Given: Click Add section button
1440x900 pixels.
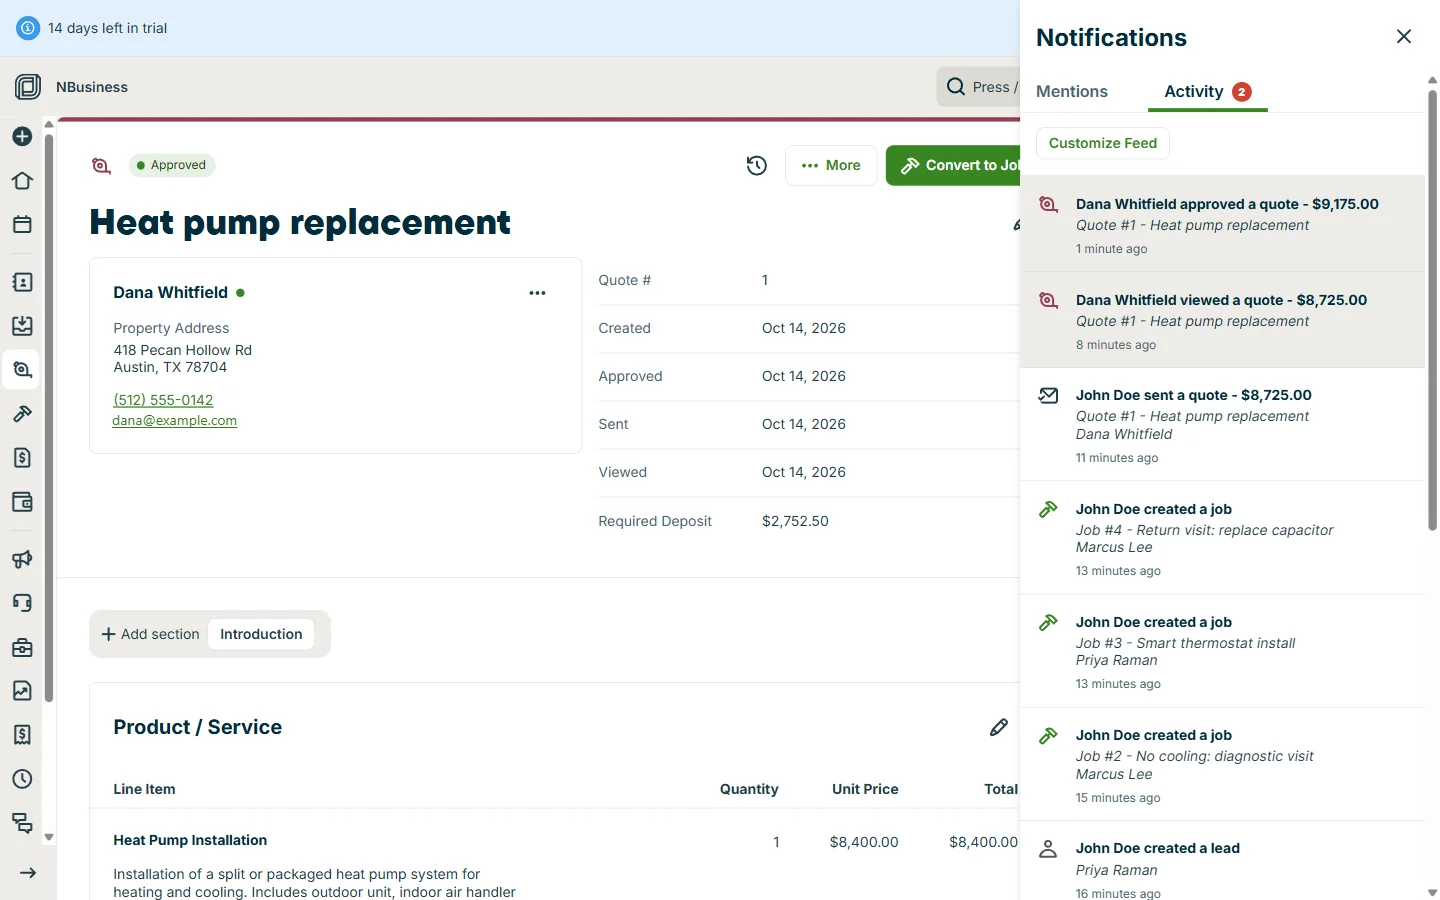Looking at the screenshot, I should pyautogui.click(x=151, y=634).
